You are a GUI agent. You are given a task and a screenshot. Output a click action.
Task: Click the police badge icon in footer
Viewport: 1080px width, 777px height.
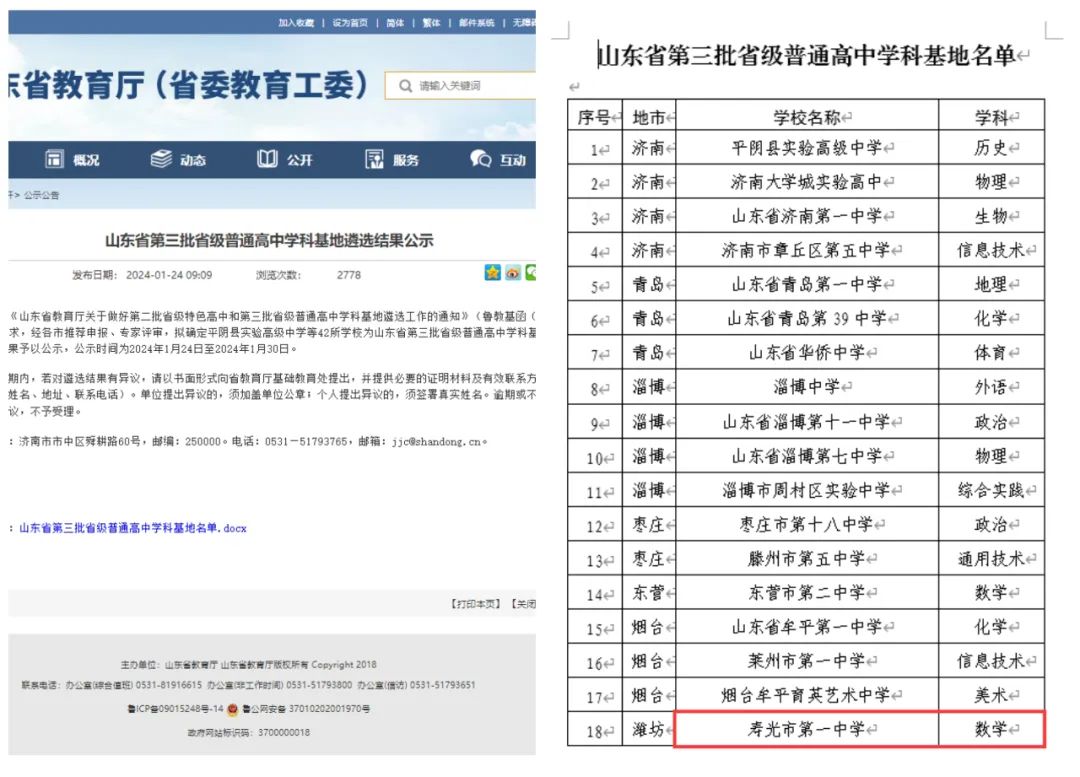tap(232, 709)
